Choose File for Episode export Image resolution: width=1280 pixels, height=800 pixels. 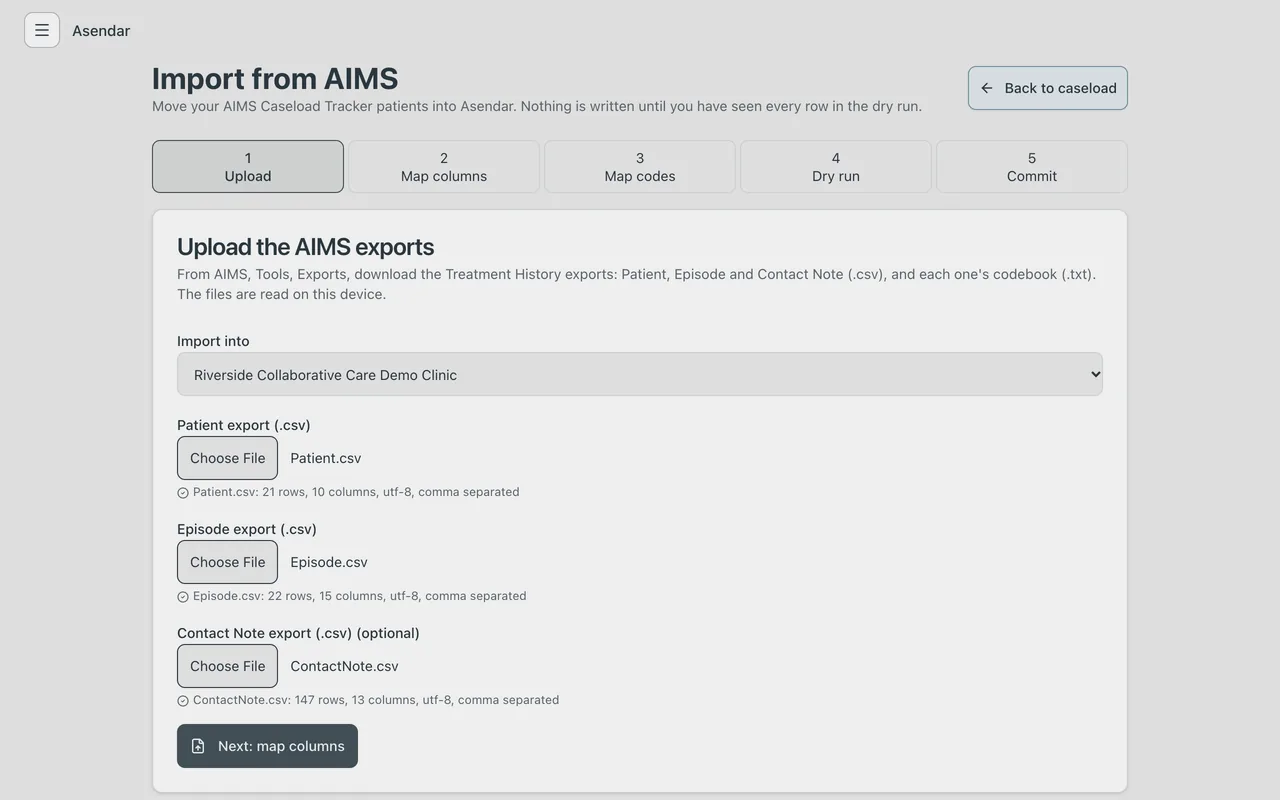[x=228, y=562]
